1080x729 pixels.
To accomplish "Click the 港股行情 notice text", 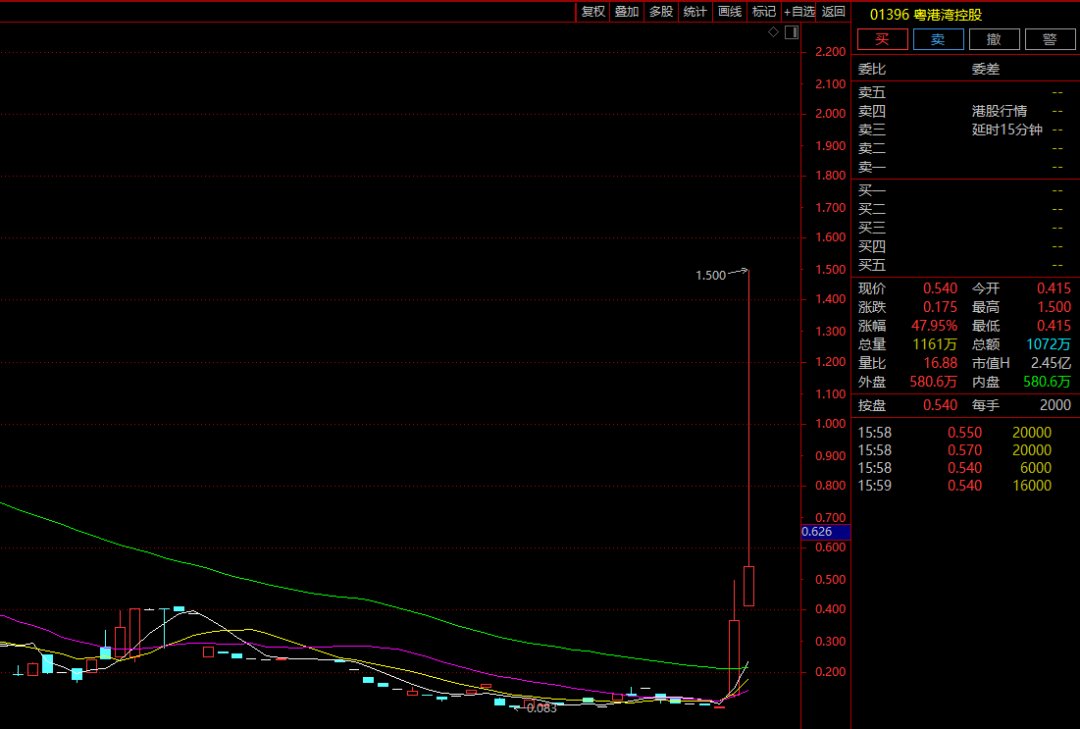I will [999, 111].
